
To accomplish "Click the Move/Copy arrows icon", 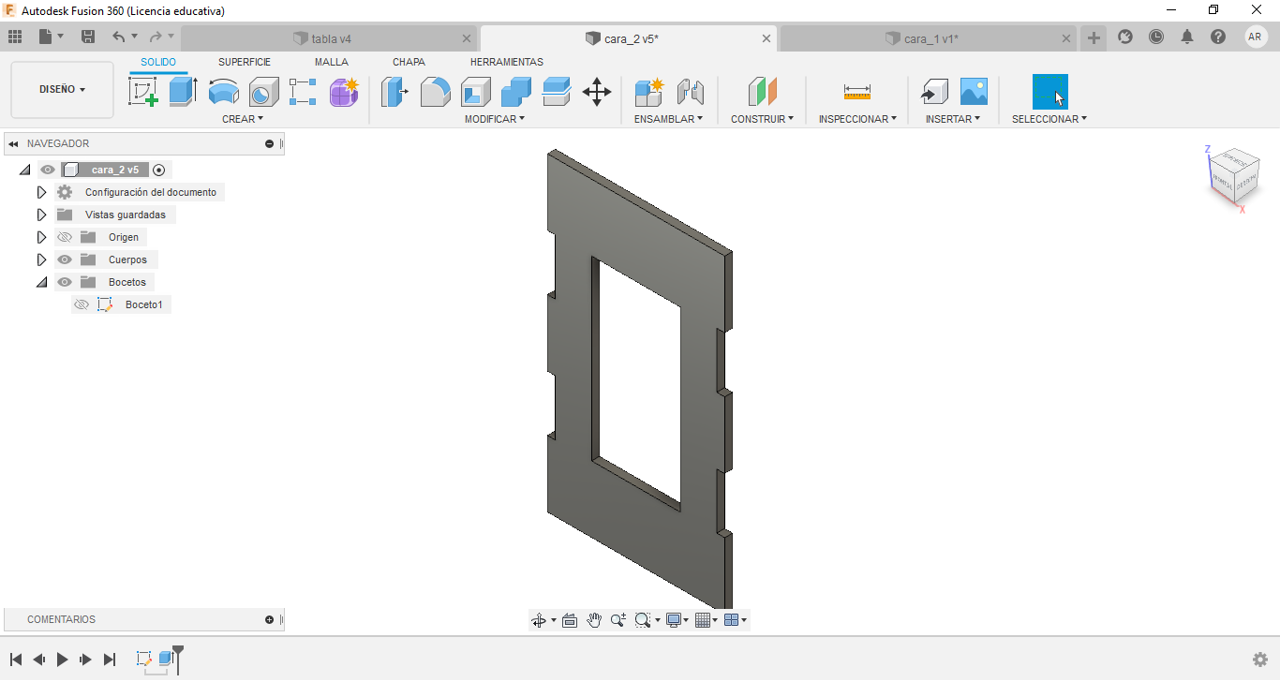I will pyautogui.click(x=597, y=92).
